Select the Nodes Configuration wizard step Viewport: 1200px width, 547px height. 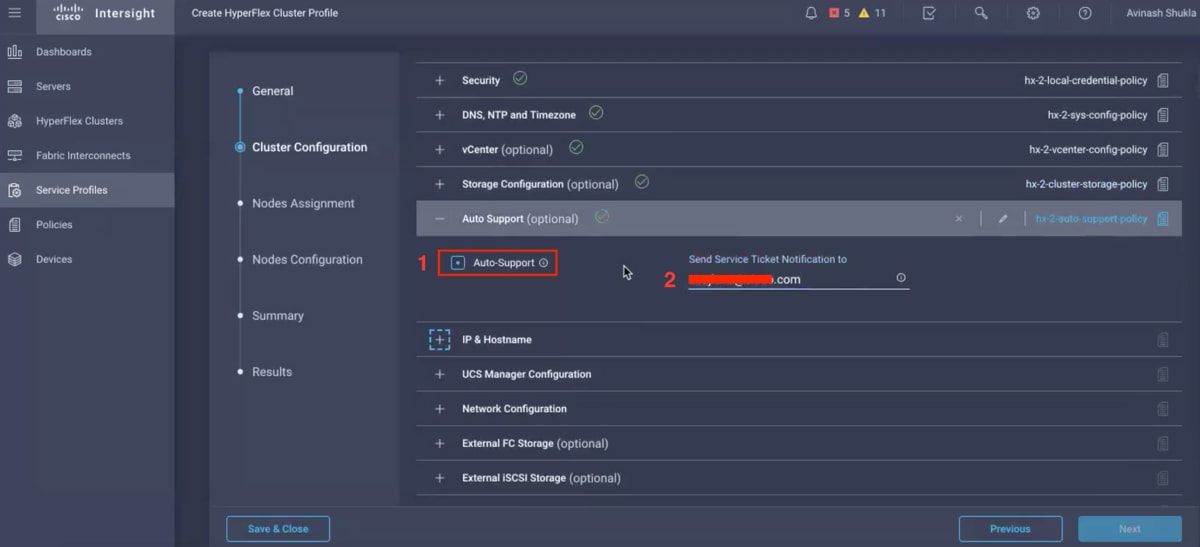tap(307, 259)
